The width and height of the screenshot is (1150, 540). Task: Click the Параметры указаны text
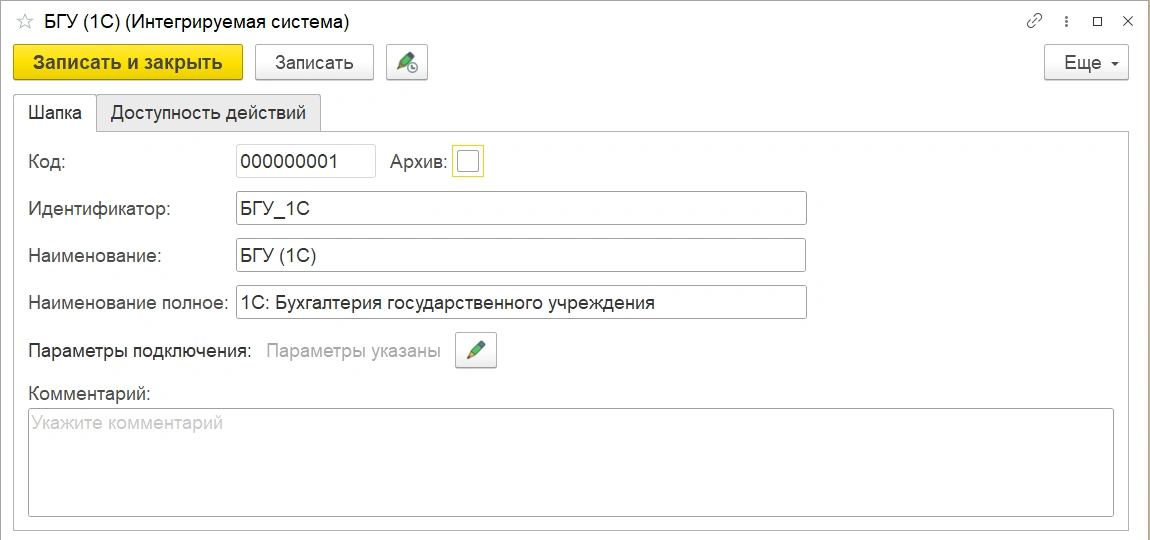coord(354,351)
